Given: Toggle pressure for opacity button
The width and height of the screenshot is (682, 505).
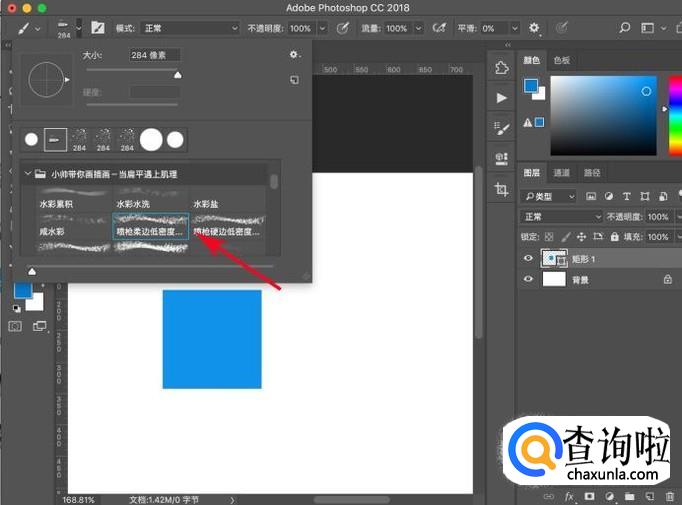Looking at the screenshot, I should coord(343,28).
